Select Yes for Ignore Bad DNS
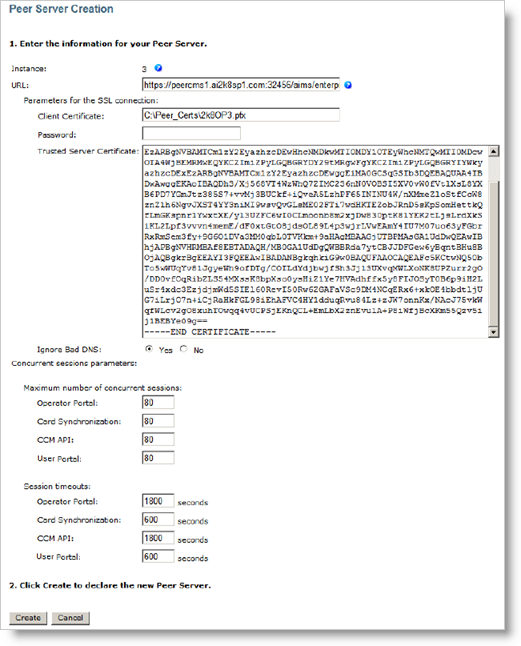The image size is (521, 646). click(149, 349)
